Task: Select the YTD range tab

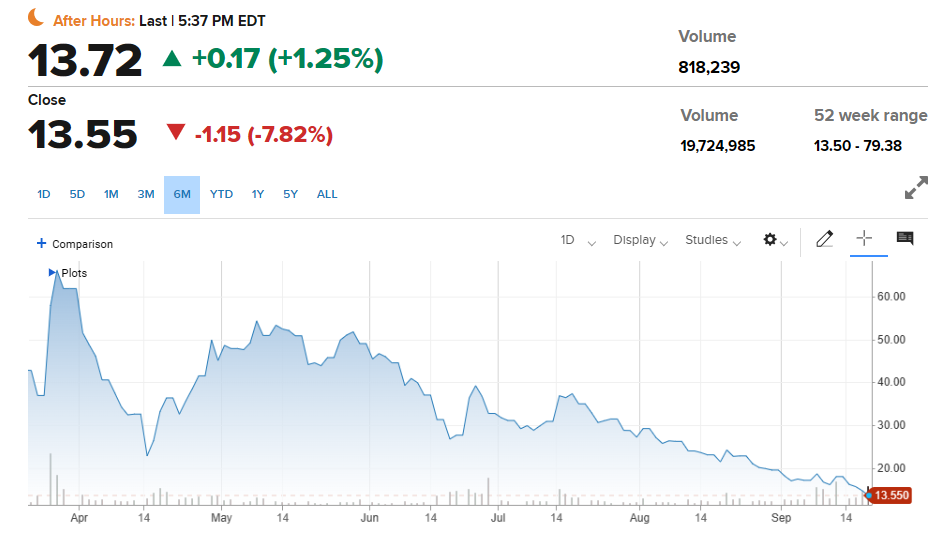Action: tap(221, 194)
